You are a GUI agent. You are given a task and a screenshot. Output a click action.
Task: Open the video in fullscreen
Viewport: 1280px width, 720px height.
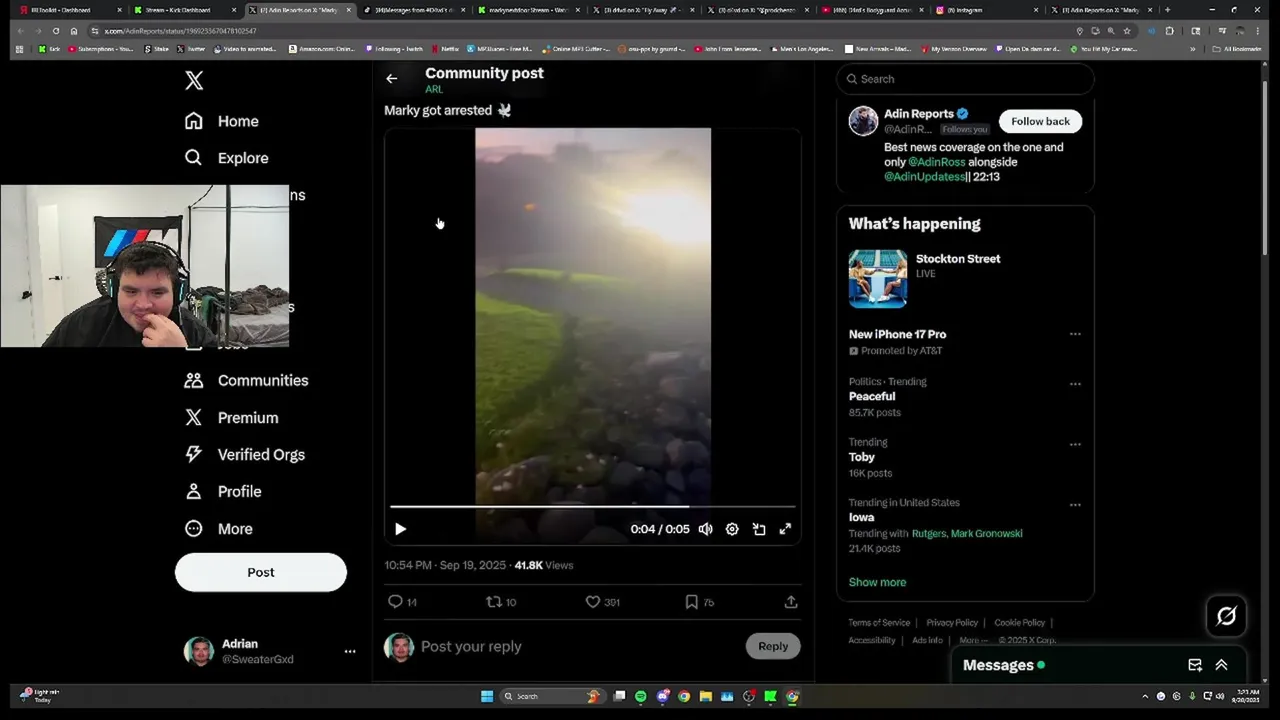[785, 529]
